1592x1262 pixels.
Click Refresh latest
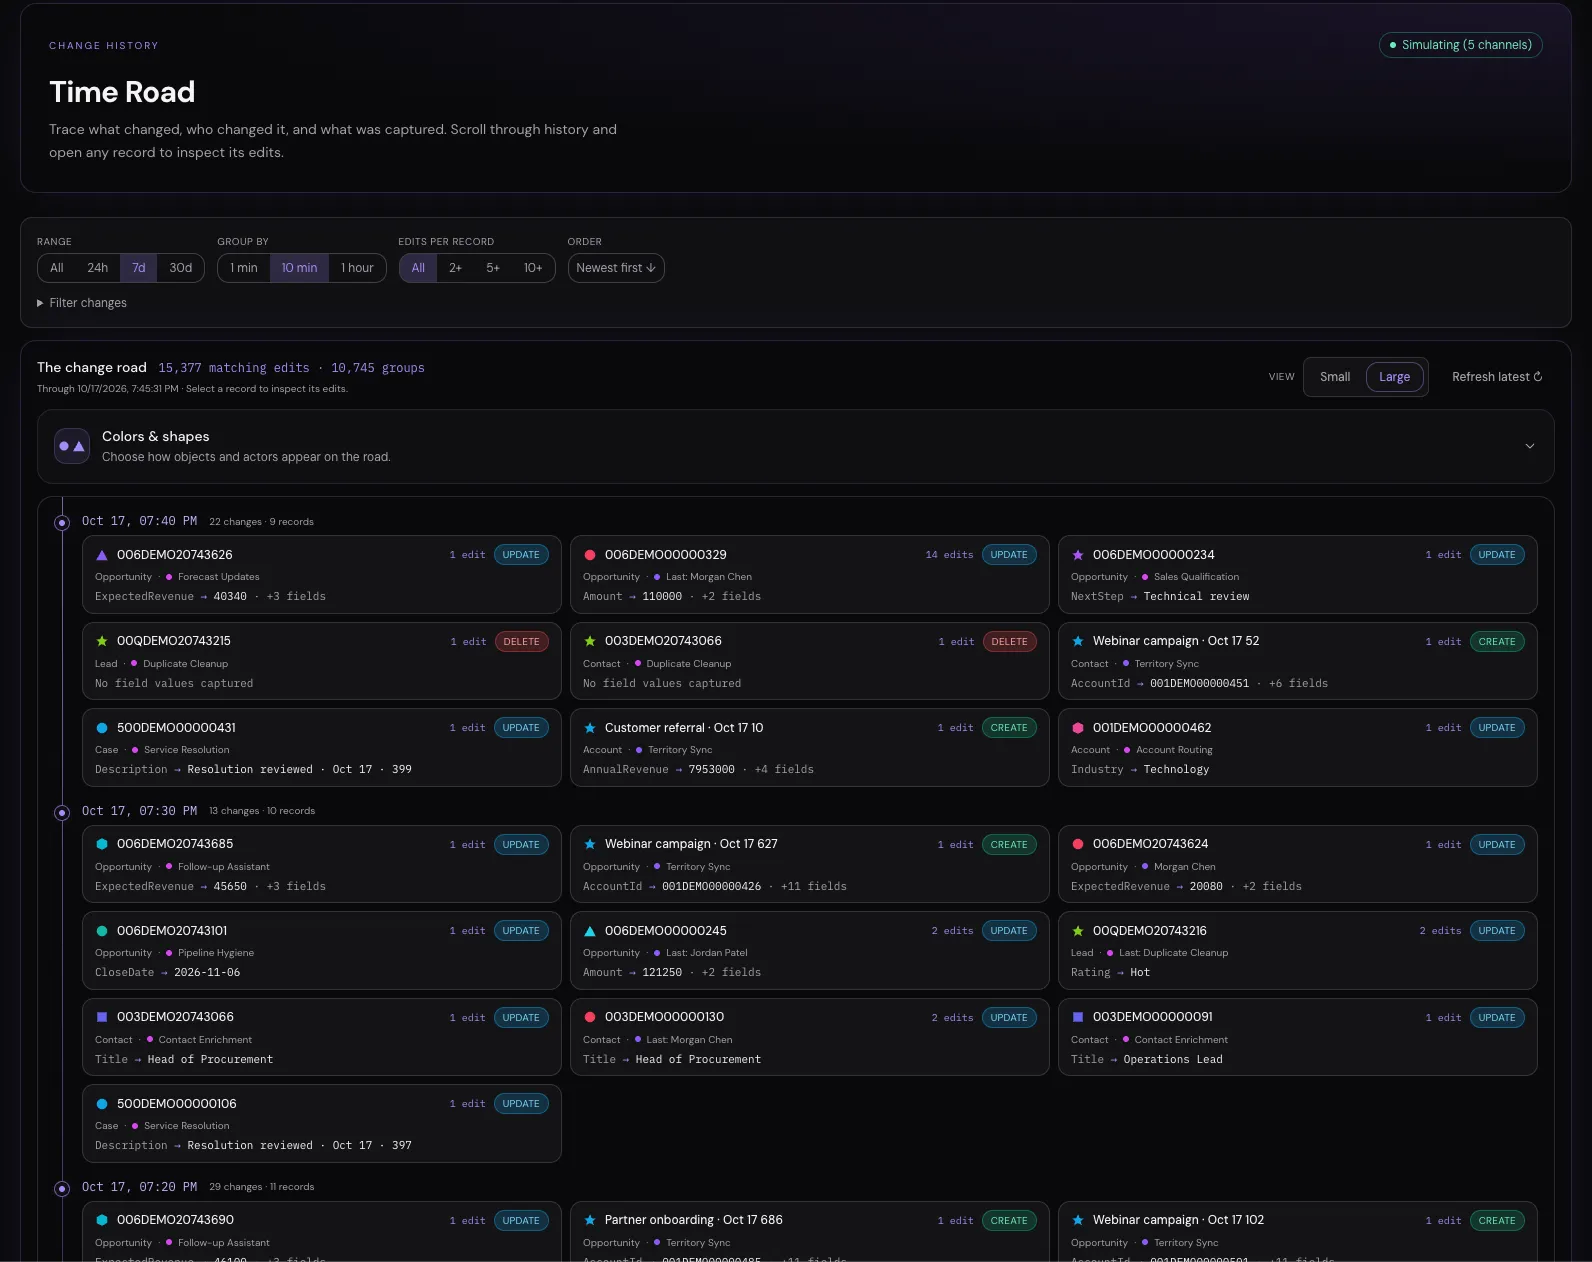[x=1497, y=377]
